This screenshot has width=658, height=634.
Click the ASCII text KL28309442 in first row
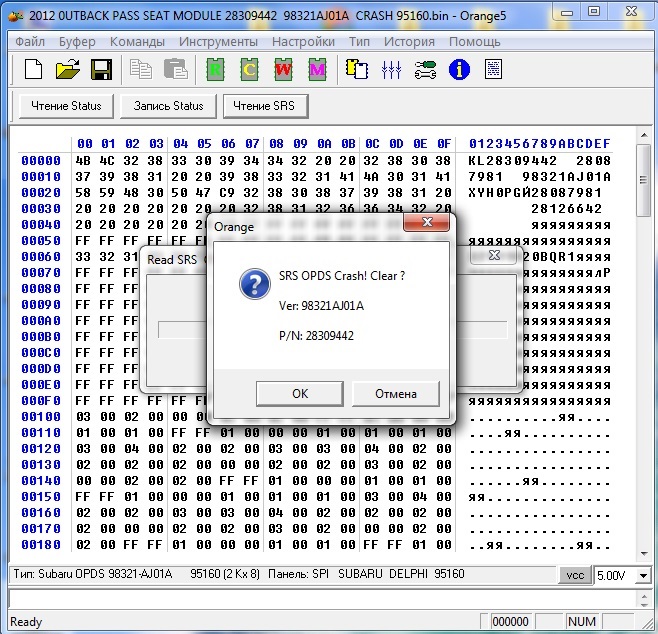(512, 161)
